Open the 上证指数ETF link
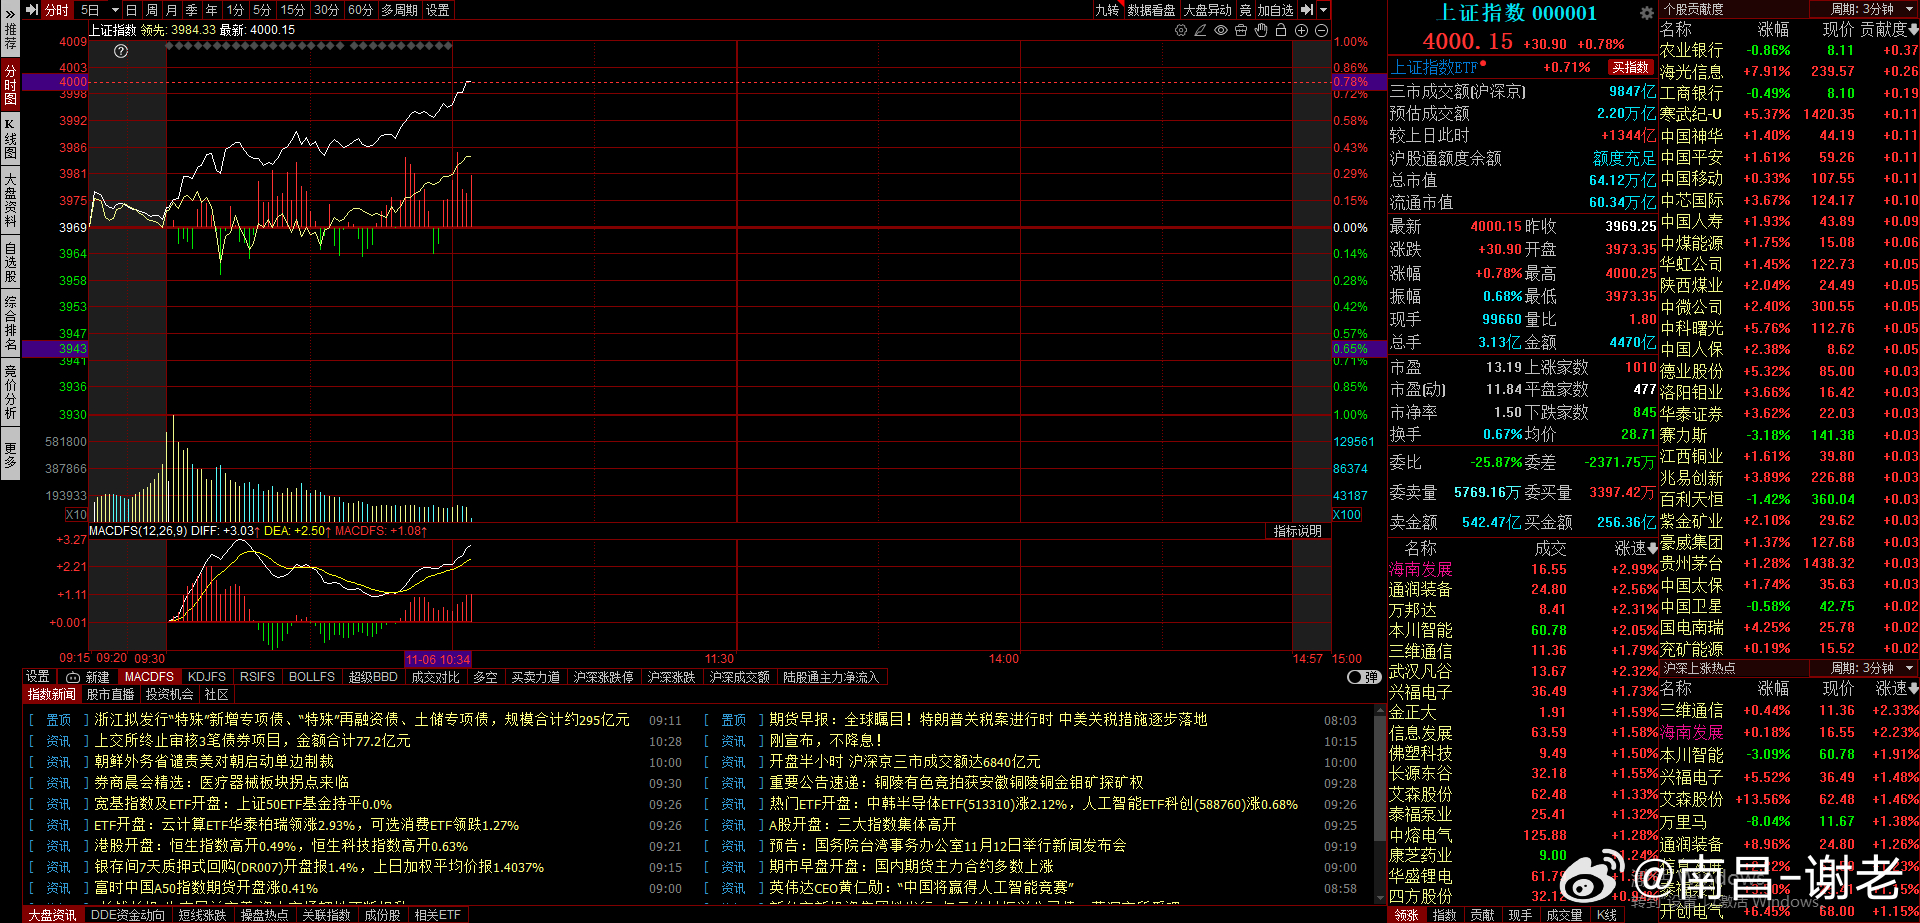This screenshot has height=923, width=1920. [1434, 67]
